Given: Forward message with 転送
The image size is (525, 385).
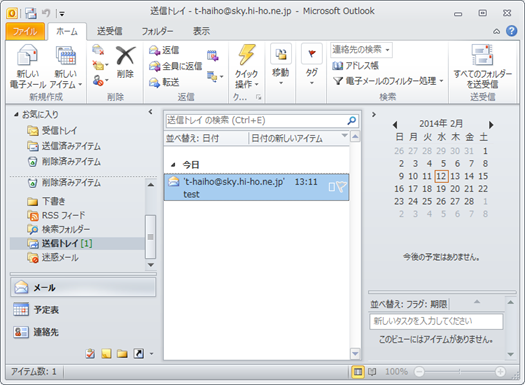Looking at the screenshot, I should click(x=164, y=82).
